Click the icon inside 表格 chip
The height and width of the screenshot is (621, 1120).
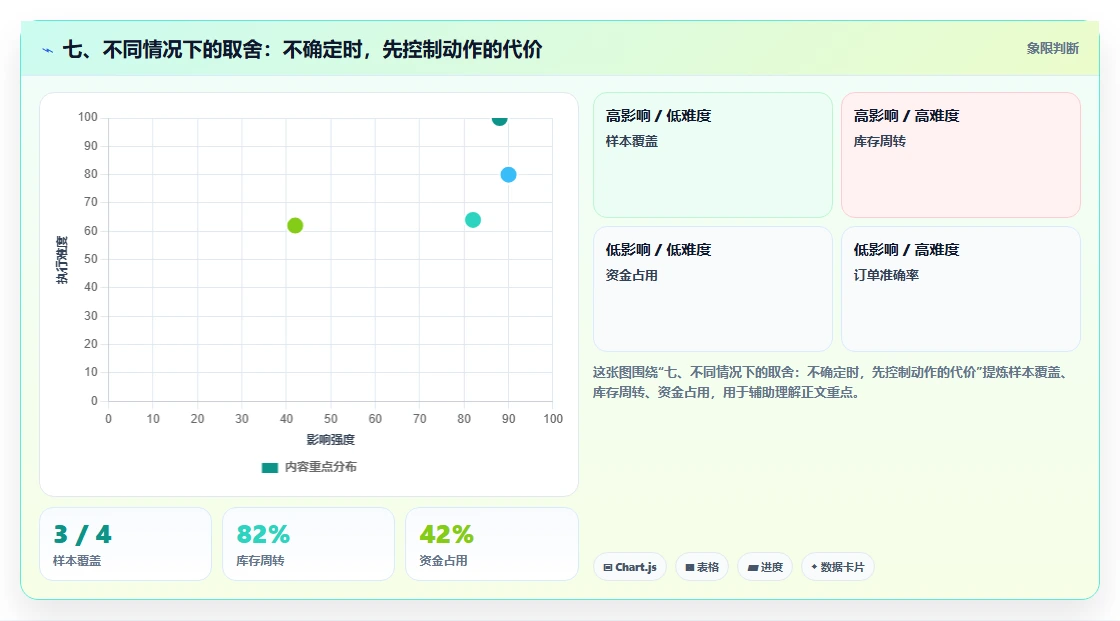click(x=690, y=567)
